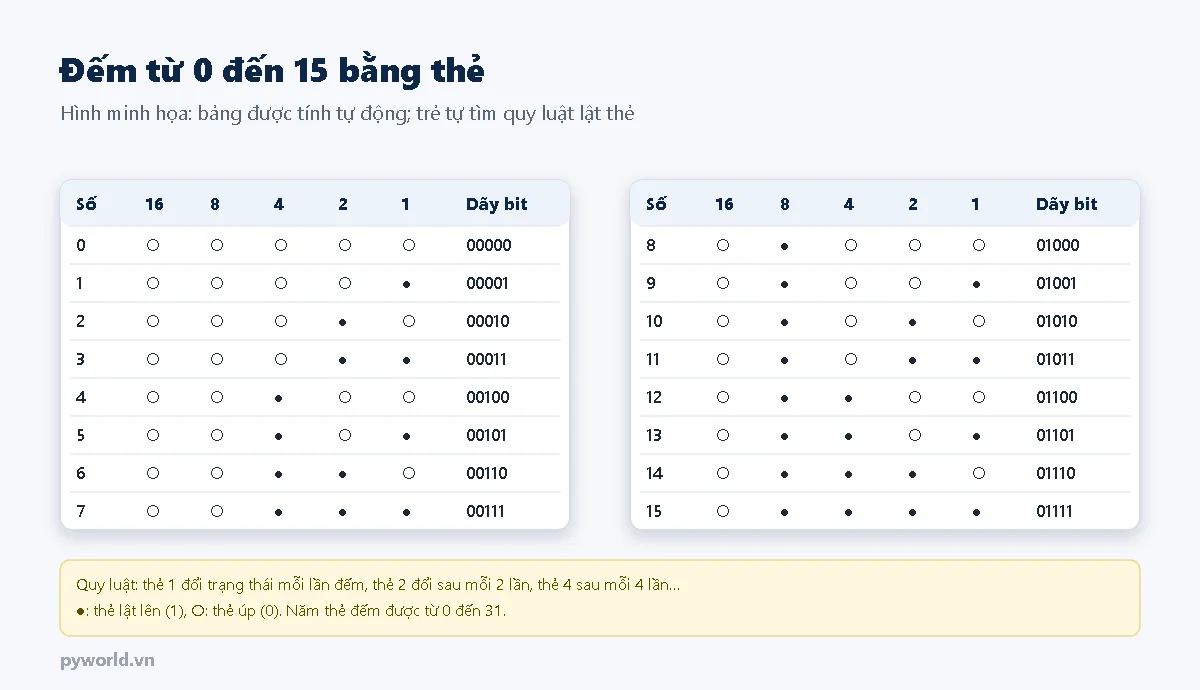Click the filled dot for card 1 in row 1
The width and height of the screenshot is (1200, 690).
(407, 284)
